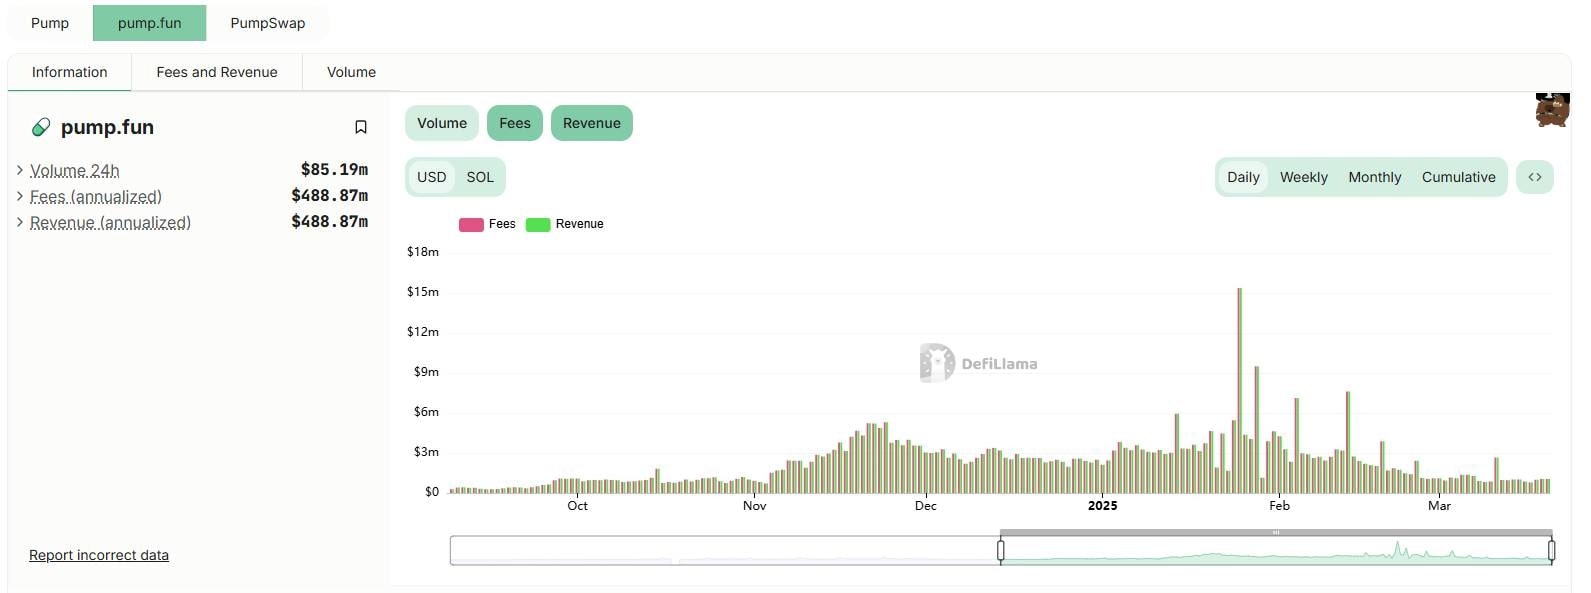Click the top grip bar of the range selector
The height and width of the screenshot is (593, 1591).
click(x=1276, y=532)
